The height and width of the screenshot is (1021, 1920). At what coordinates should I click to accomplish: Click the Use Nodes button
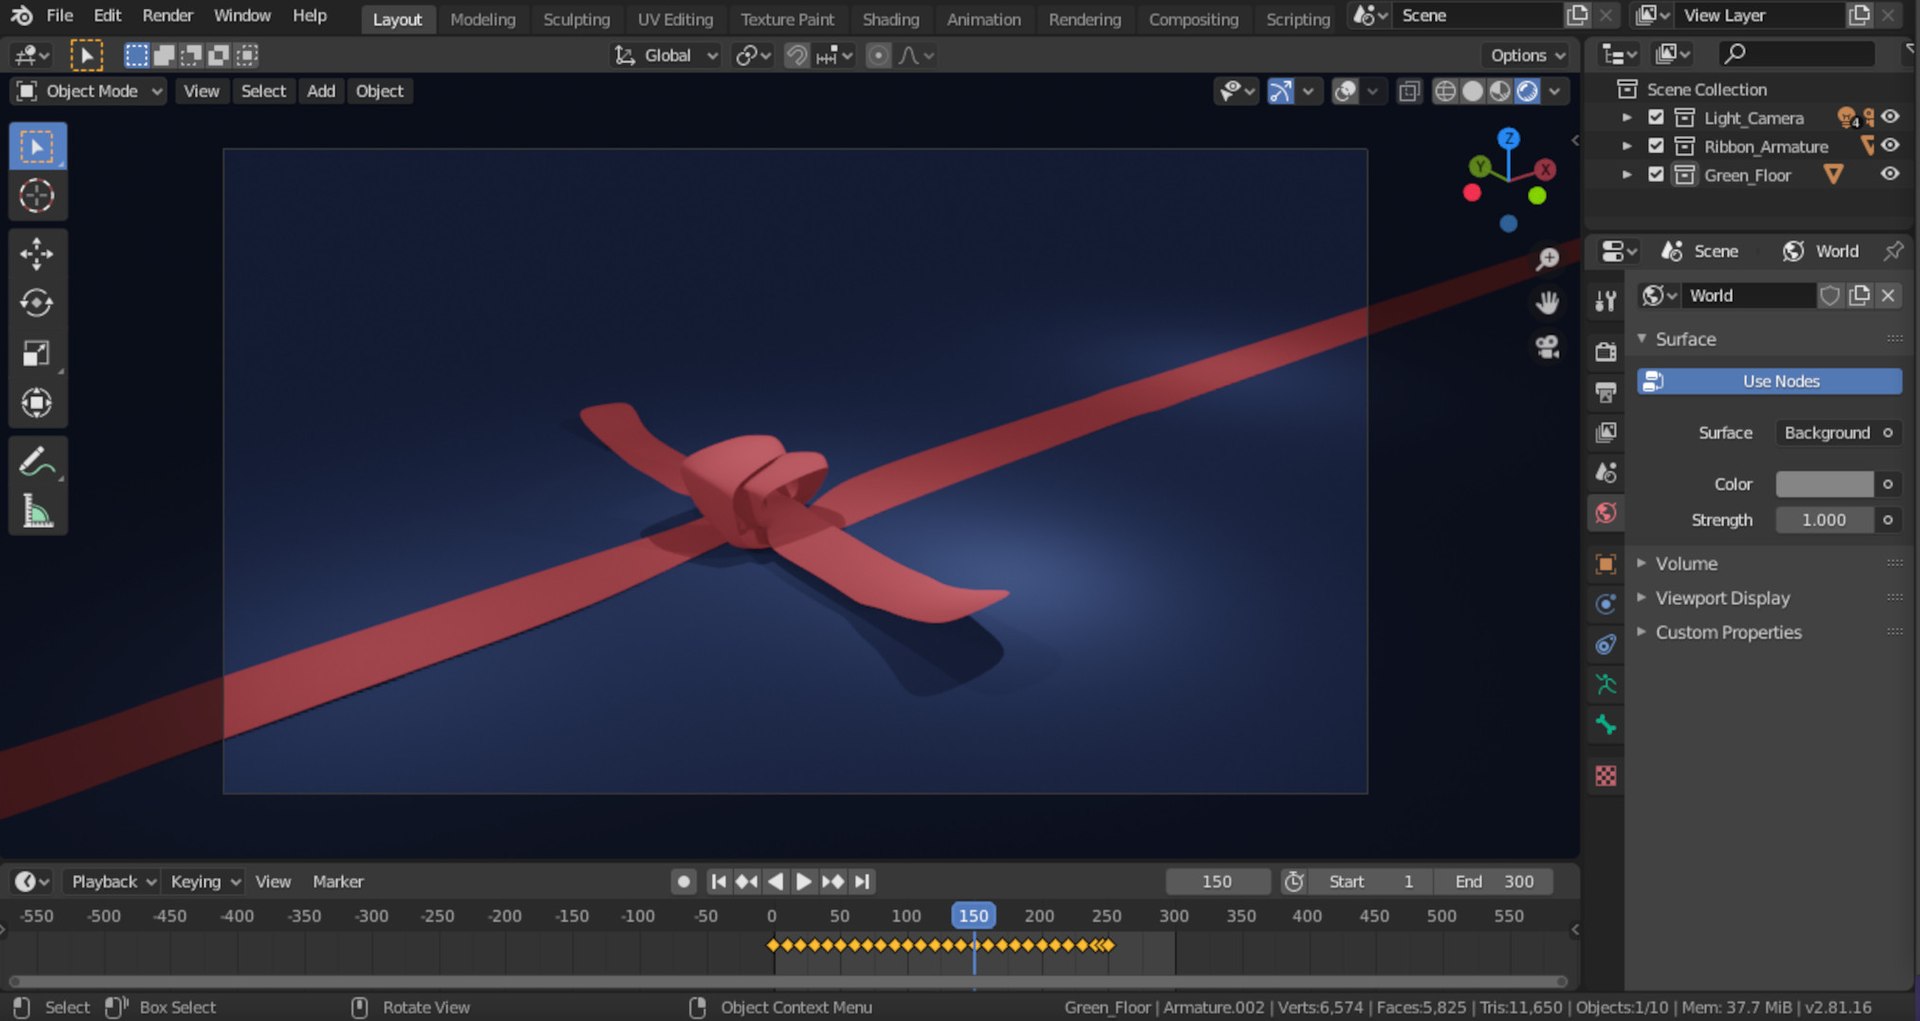coord(1769,381)
